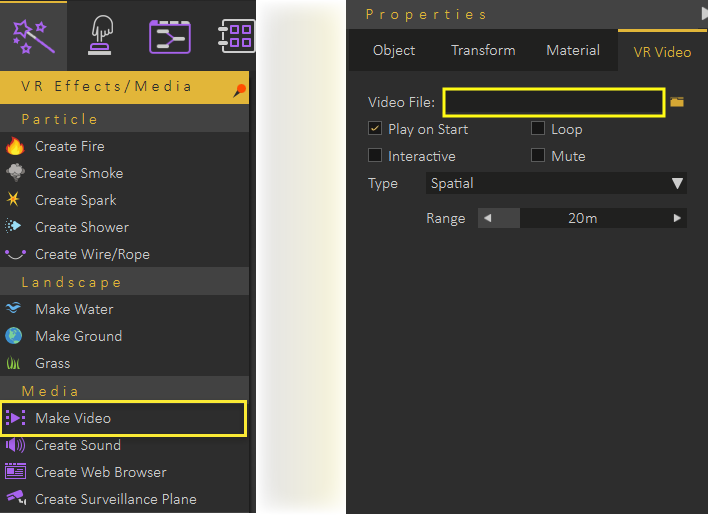Uncheck the Play on Start checkbox
This screenshot has width=710, height=515.
click(x=375, y=129)
